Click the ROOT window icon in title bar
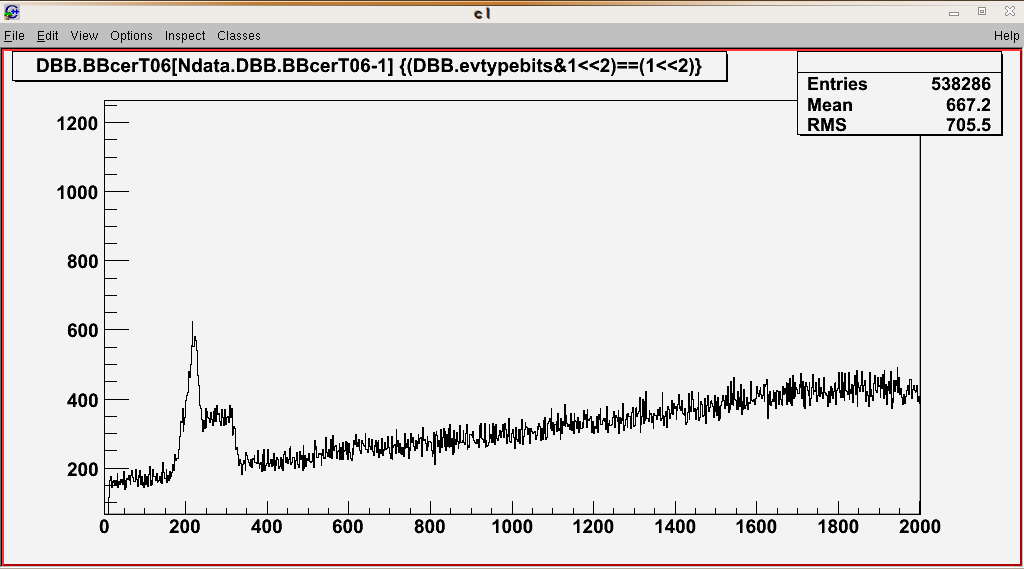 coord(12,12)
